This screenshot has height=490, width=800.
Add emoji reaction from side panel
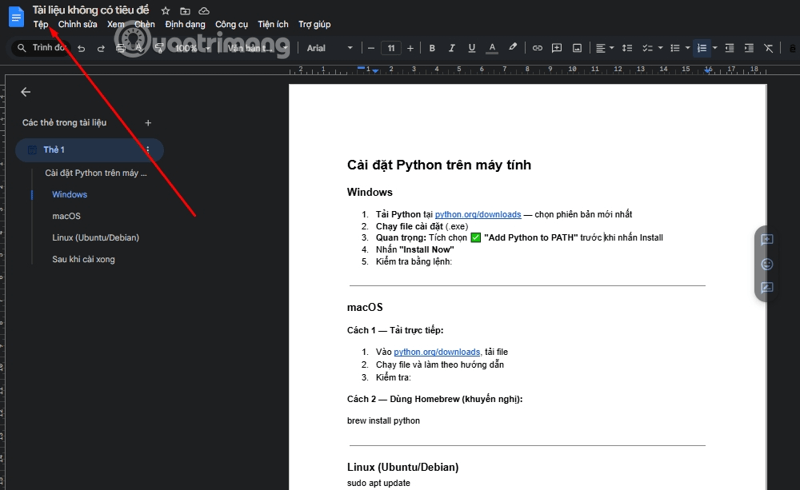pos(767,264)
